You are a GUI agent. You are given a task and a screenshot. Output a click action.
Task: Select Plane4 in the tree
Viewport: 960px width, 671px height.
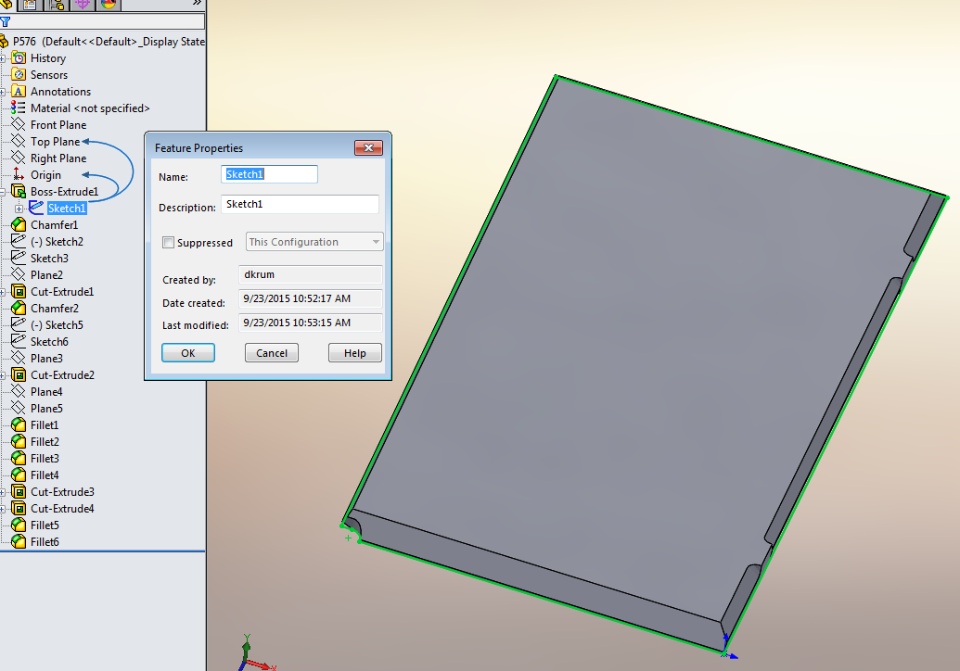tap(47, 392)
